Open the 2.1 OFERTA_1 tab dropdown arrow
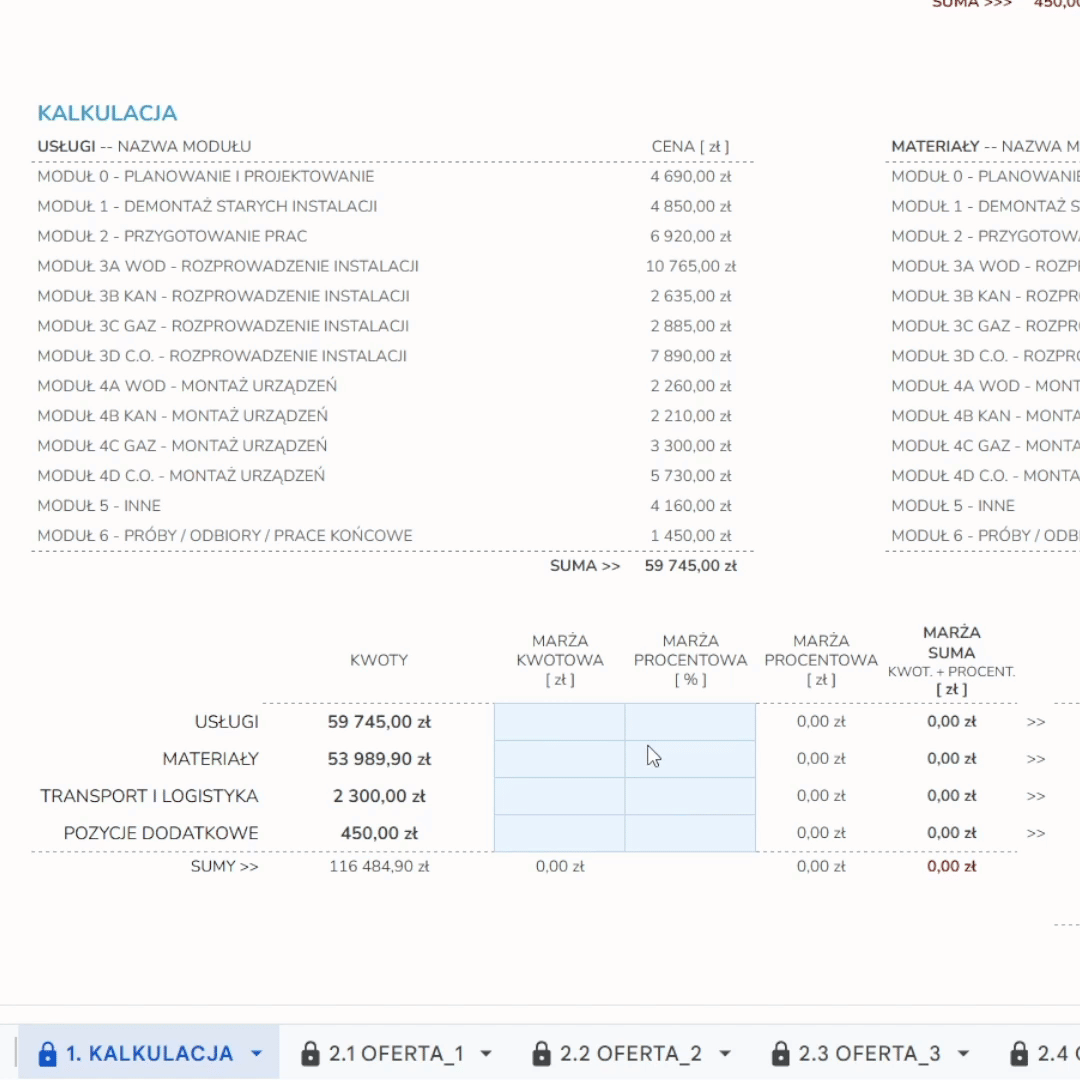Screen dimensions: 1080x1080 coord(487,1054)
